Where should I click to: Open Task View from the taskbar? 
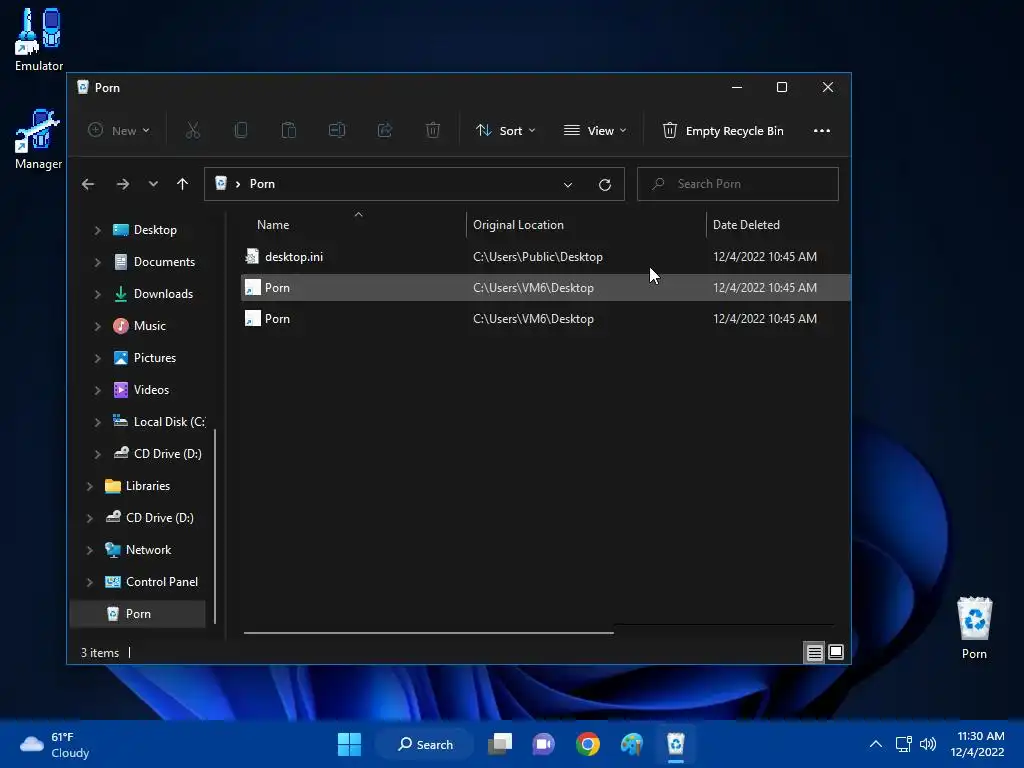(x=501, y=744)
